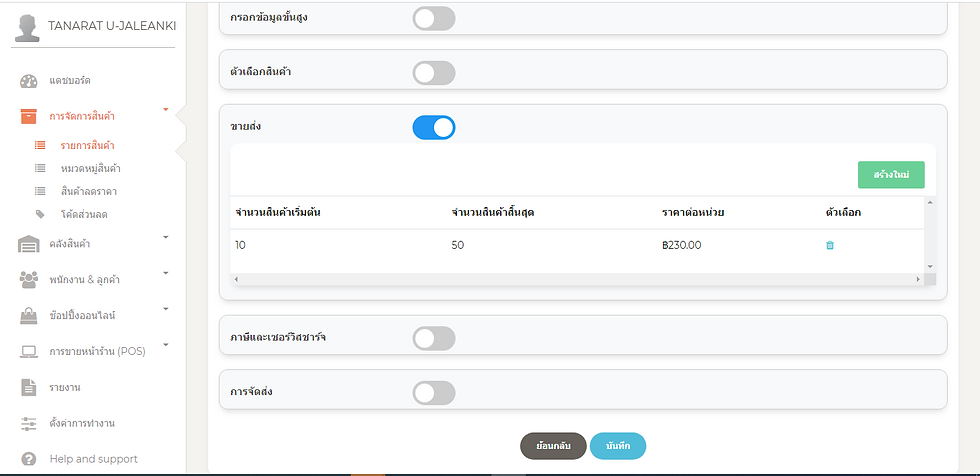Image resolution: width=980 pixels, height=476 pixels.
Task: Expand the พนักงาน & ลูกค้า menu arrow
Action: (x=166, y=273)
